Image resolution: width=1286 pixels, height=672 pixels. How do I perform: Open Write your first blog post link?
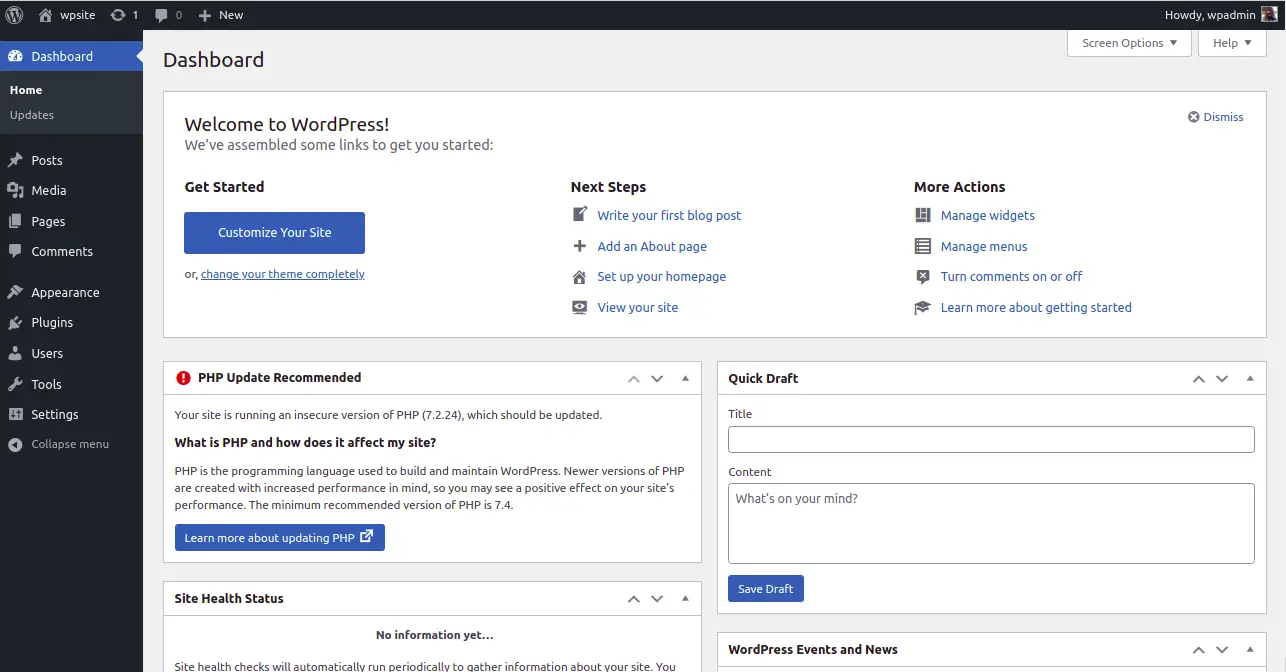coord(669,215)
